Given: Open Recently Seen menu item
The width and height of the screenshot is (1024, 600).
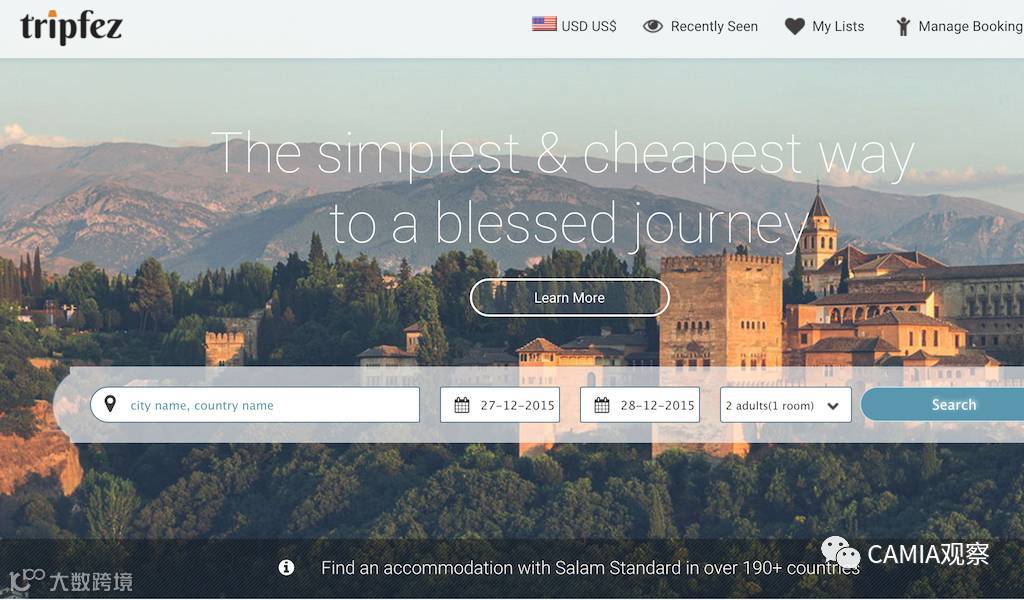Looking at the screenshot, I should (x=700, y=26).
